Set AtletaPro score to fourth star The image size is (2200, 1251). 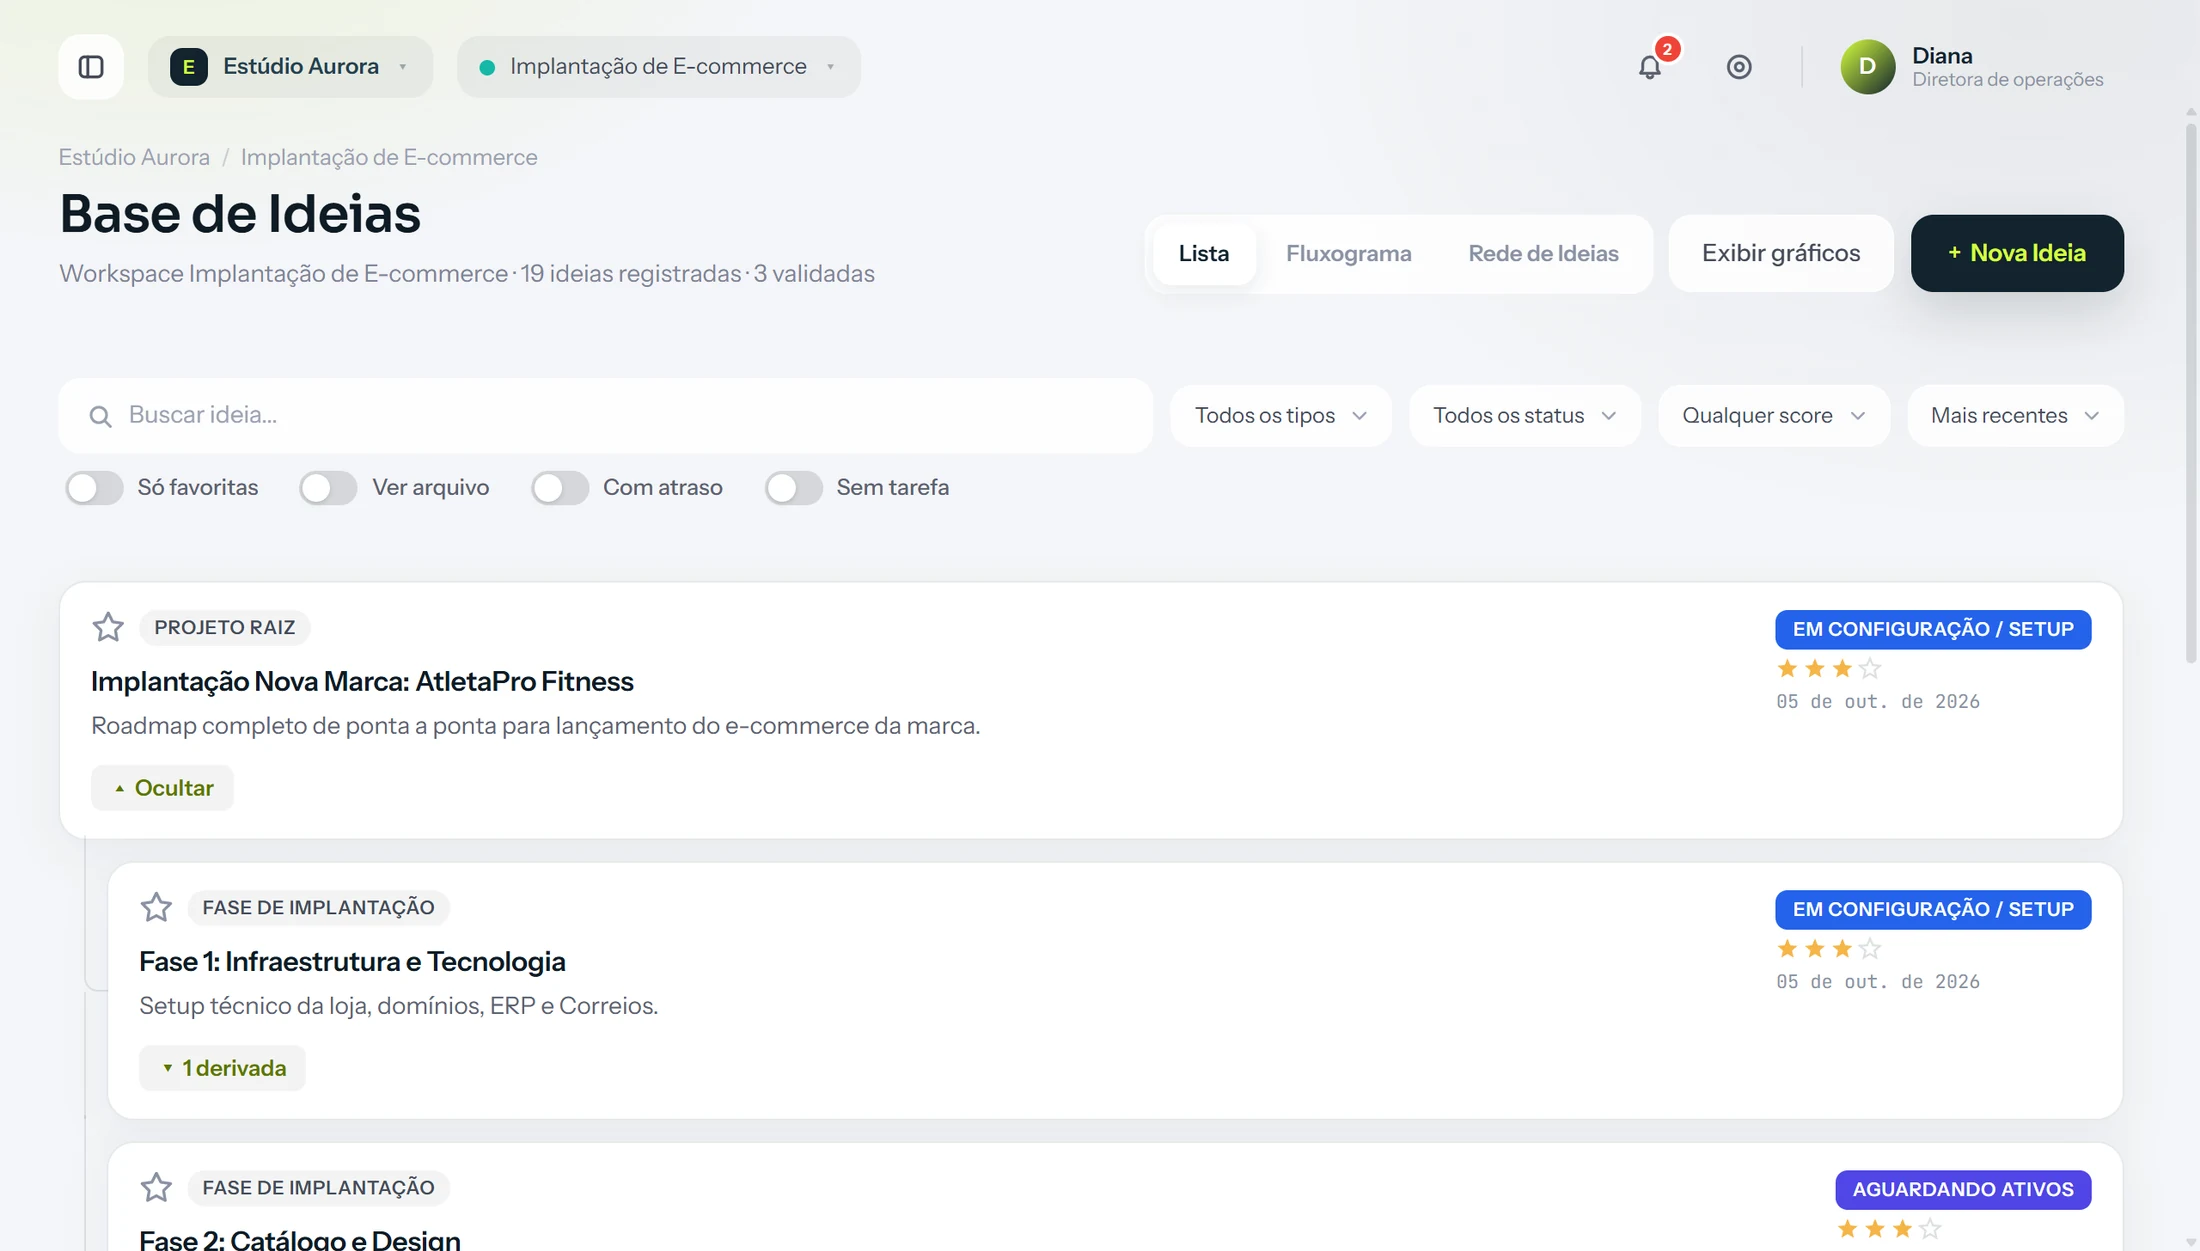click(1870, 668)
